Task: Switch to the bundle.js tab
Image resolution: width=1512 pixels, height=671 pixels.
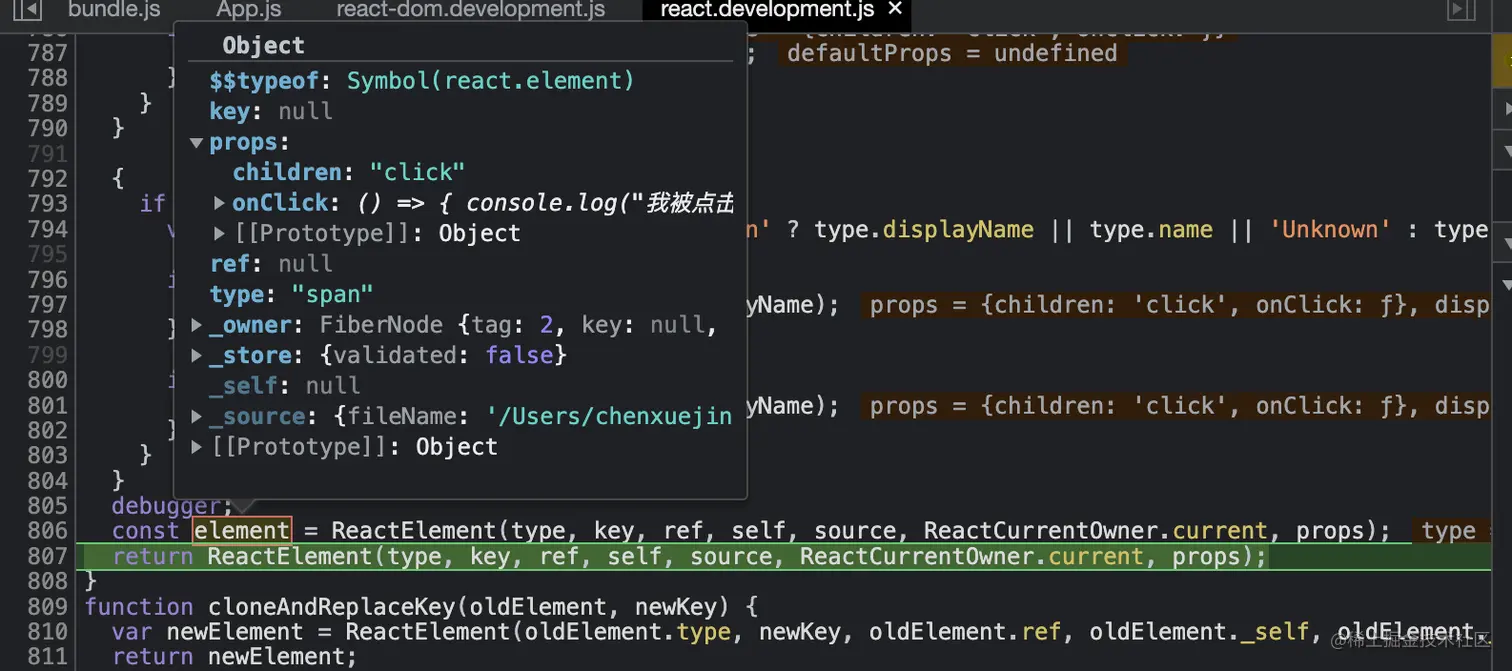Action: coord(114,10)
